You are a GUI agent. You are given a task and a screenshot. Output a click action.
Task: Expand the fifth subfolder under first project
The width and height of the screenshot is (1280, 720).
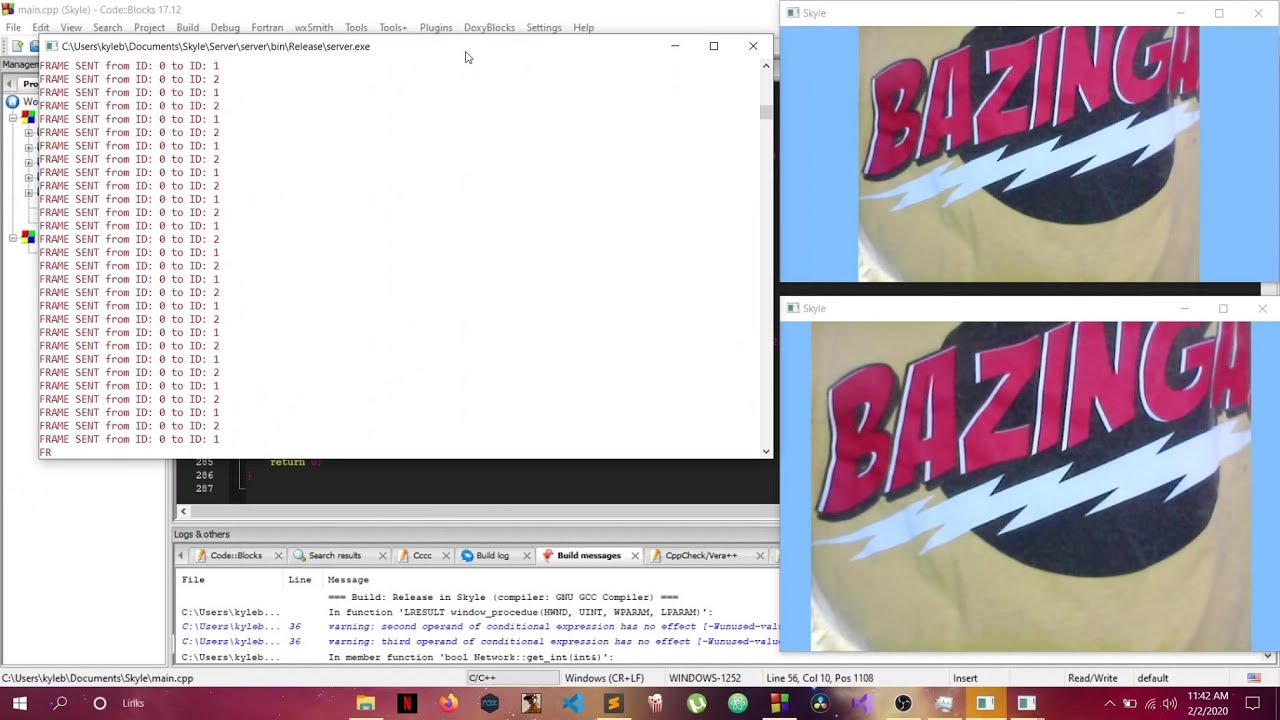point(29,193)
